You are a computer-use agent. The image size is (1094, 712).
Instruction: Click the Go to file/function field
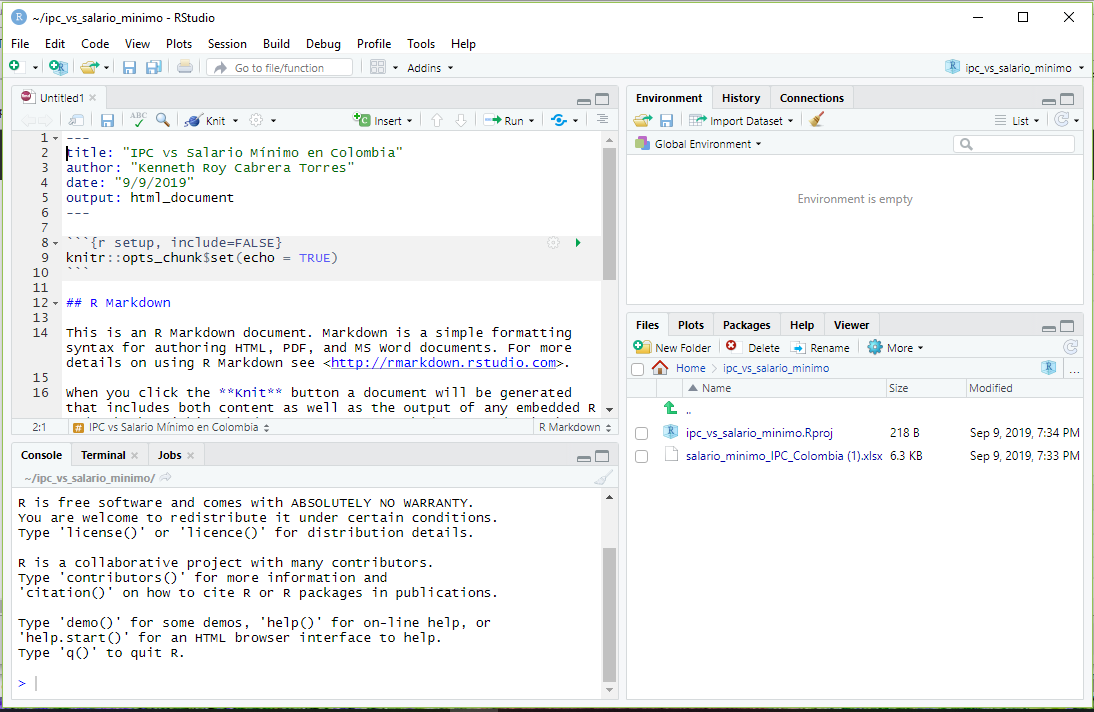point(280,68)
